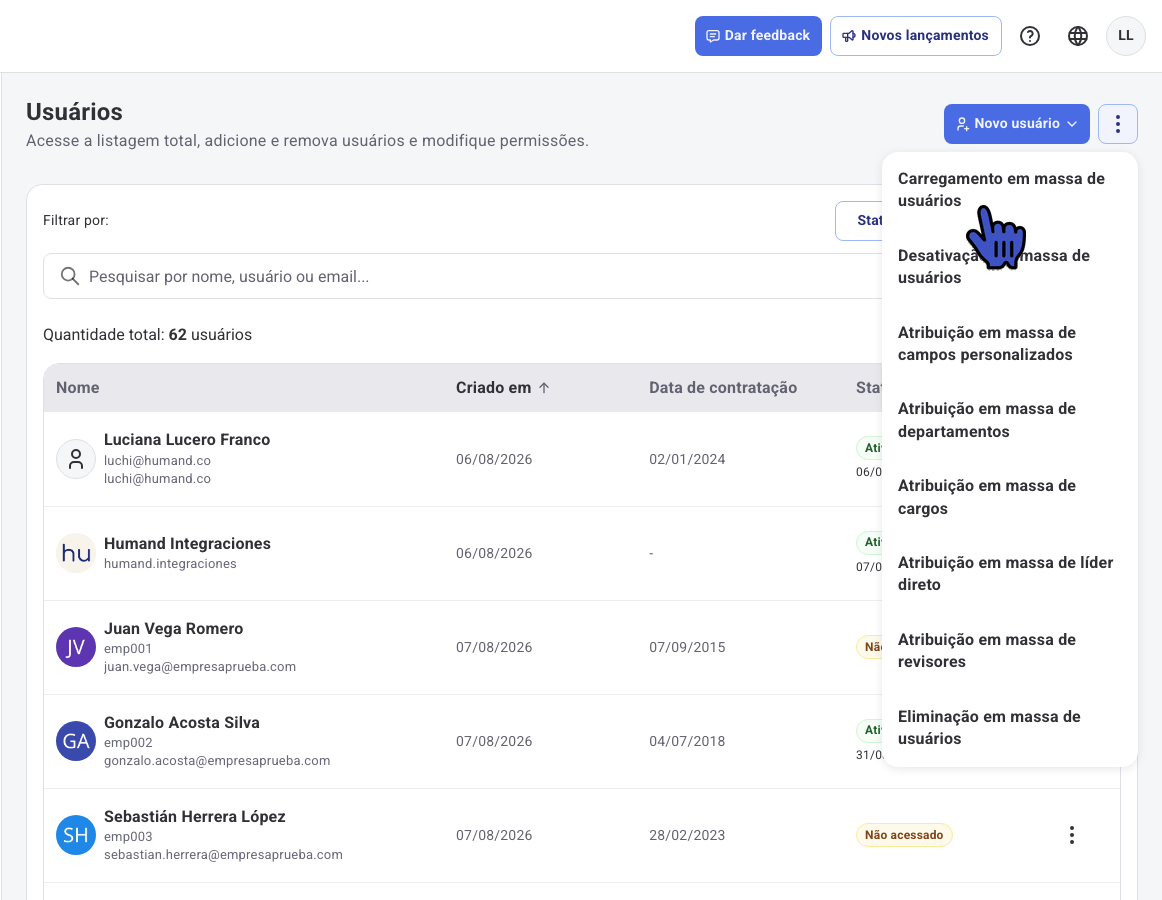Open the help question mark icon

(1029, 36)
